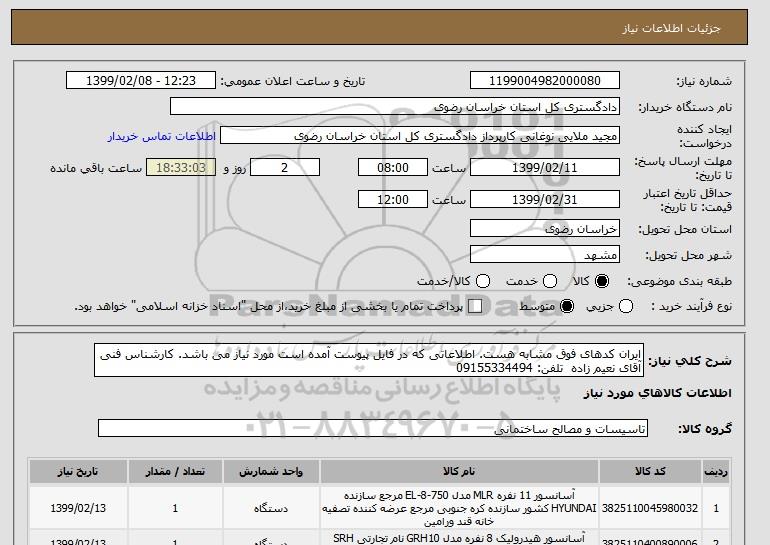Open the اطلاعات تماس خریدار link
The image size is (770, 545).
tap(162, 136)
